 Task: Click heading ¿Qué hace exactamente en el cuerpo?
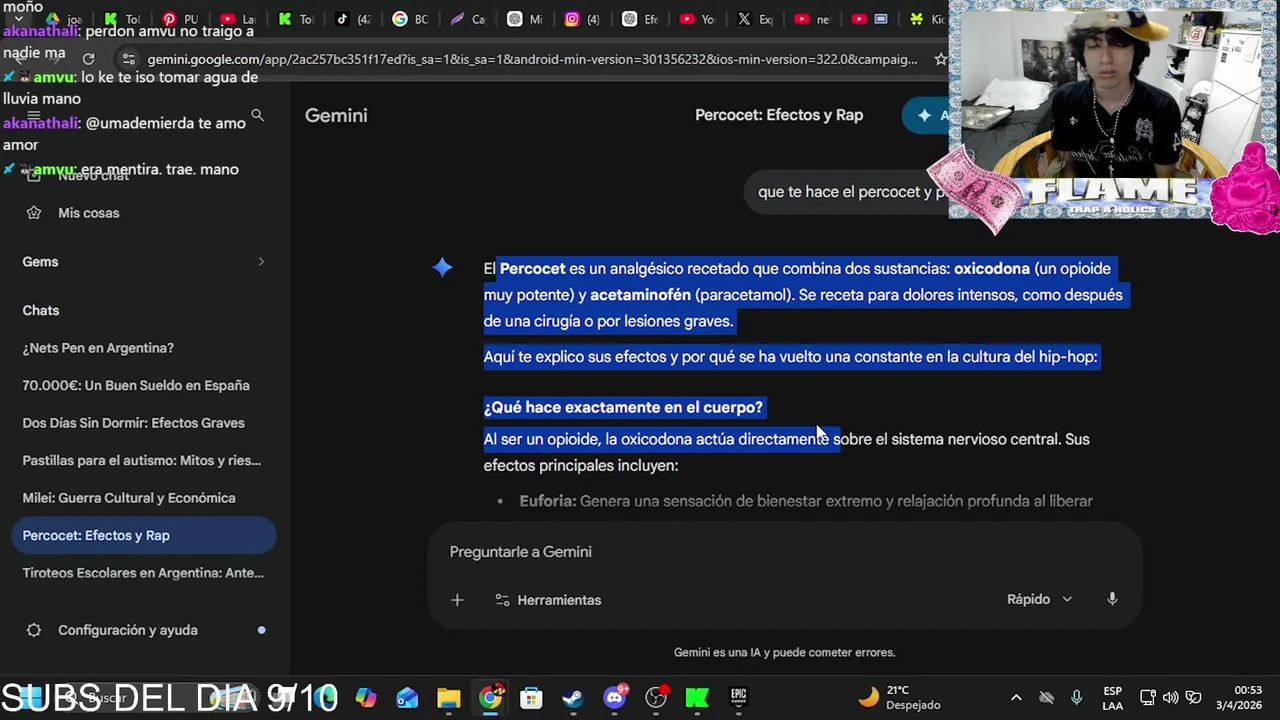[623, 407]
